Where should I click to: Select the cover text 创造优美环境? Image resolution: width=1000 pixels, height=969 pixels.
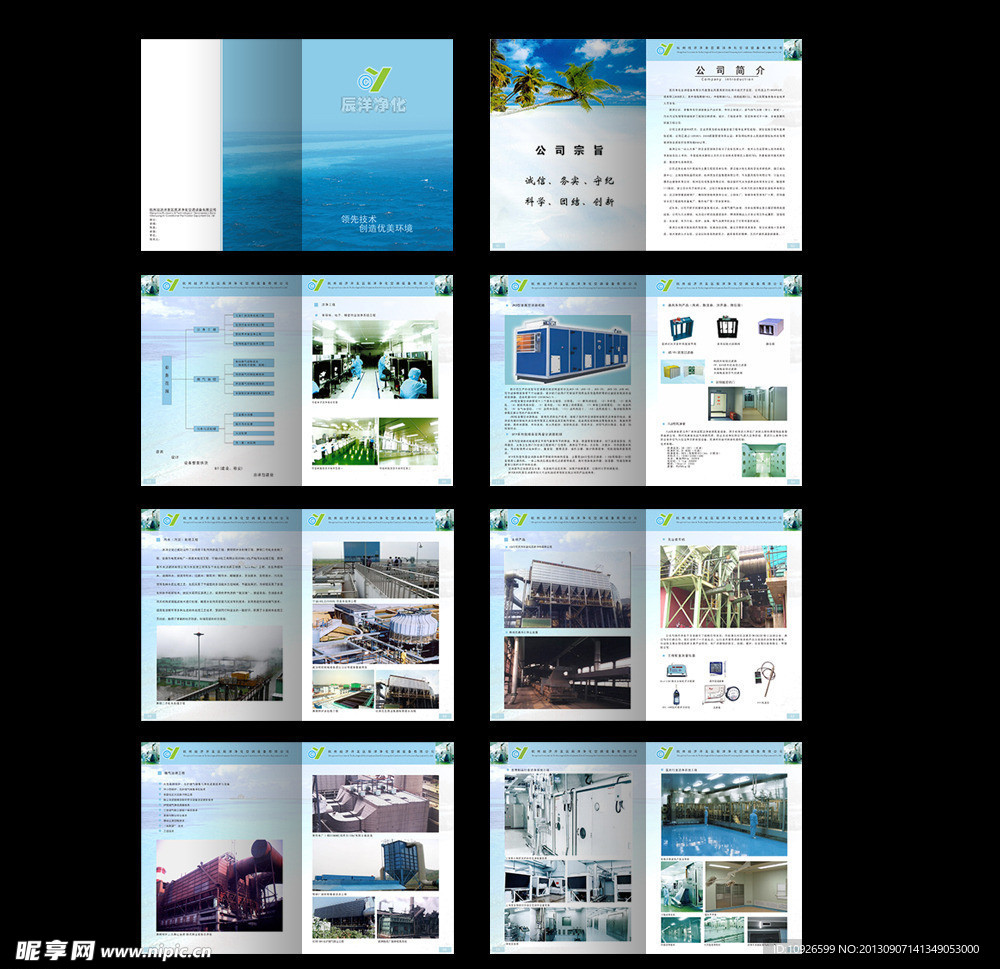[386, 228]
